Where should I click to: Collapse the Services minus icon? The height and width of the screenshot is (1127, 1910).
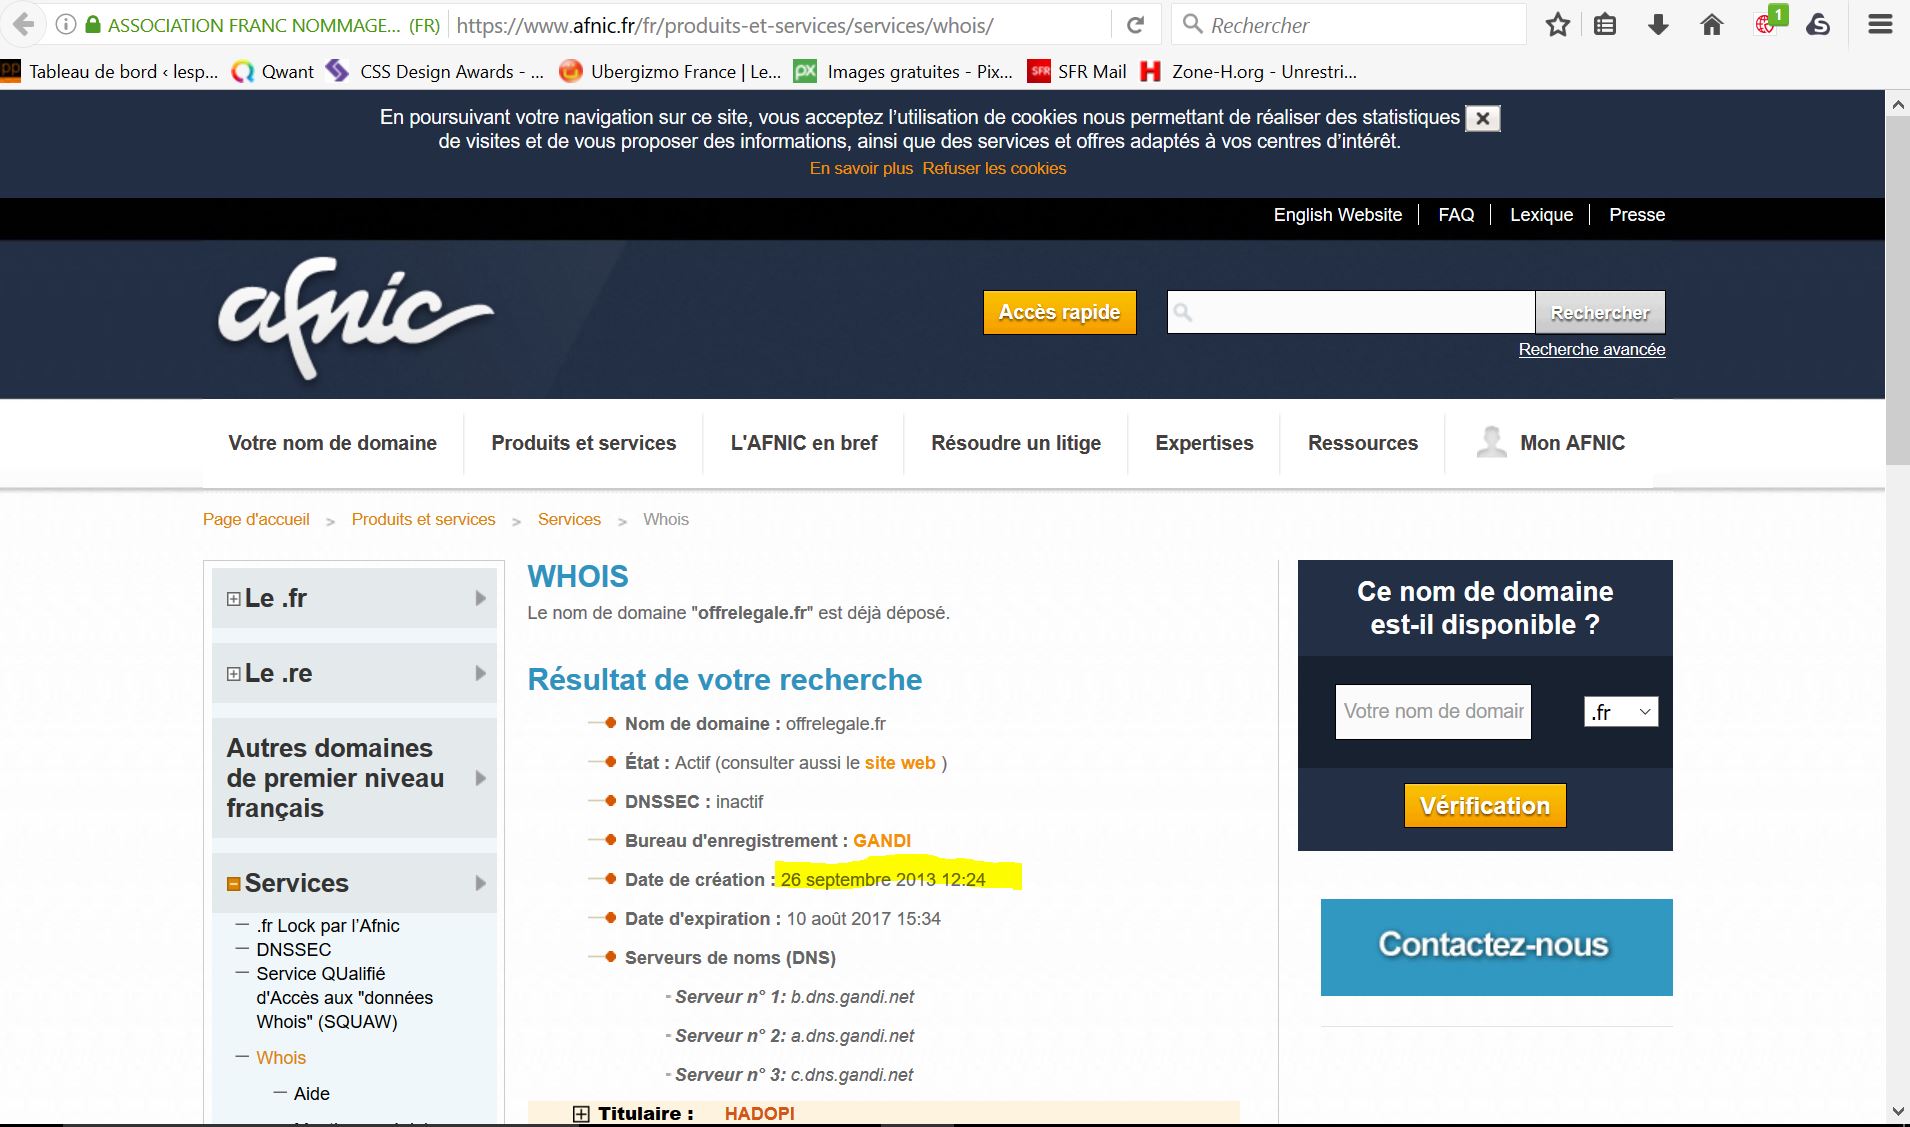(x=233, y=884)
